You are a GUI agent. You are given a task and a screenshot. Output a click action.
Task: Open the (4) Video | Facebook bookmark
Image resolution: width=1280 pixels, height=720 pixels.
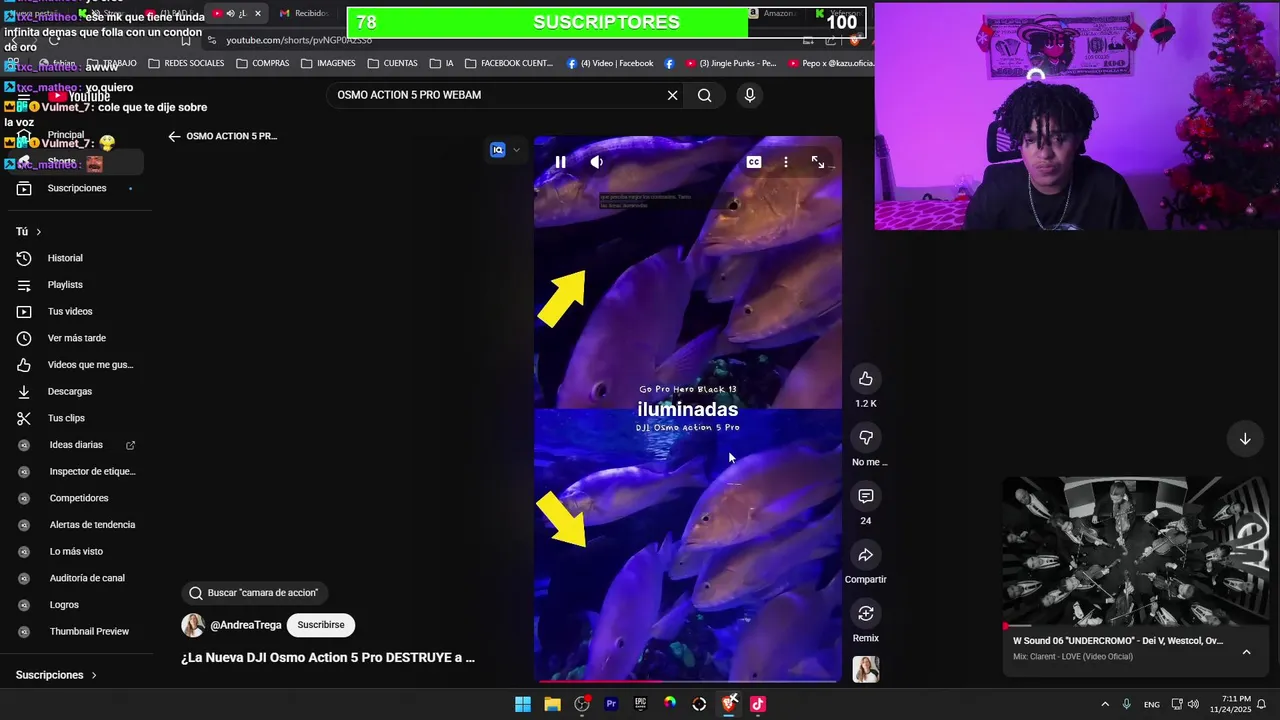(x=610, y=63)
